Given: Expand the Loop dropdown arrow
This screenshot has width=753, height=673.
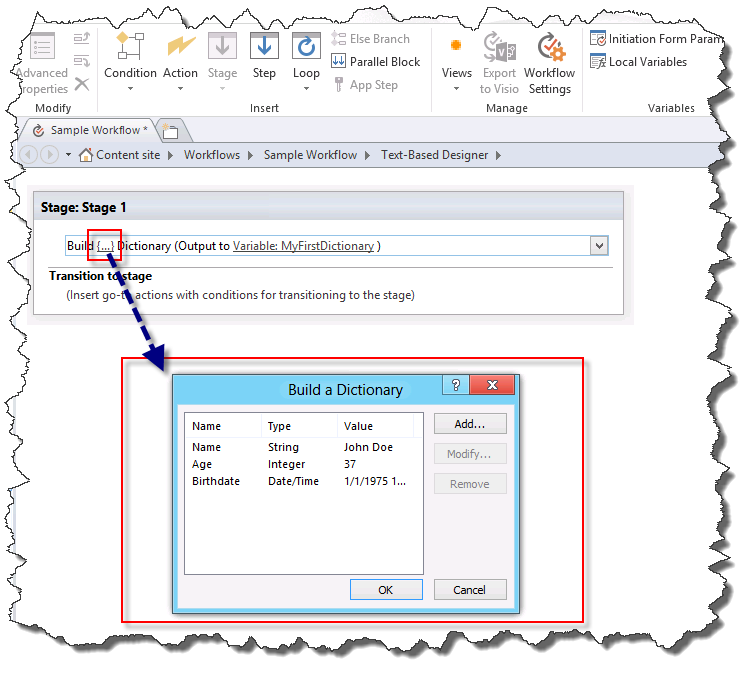Looking at the screenshot, I should (306, 88).
